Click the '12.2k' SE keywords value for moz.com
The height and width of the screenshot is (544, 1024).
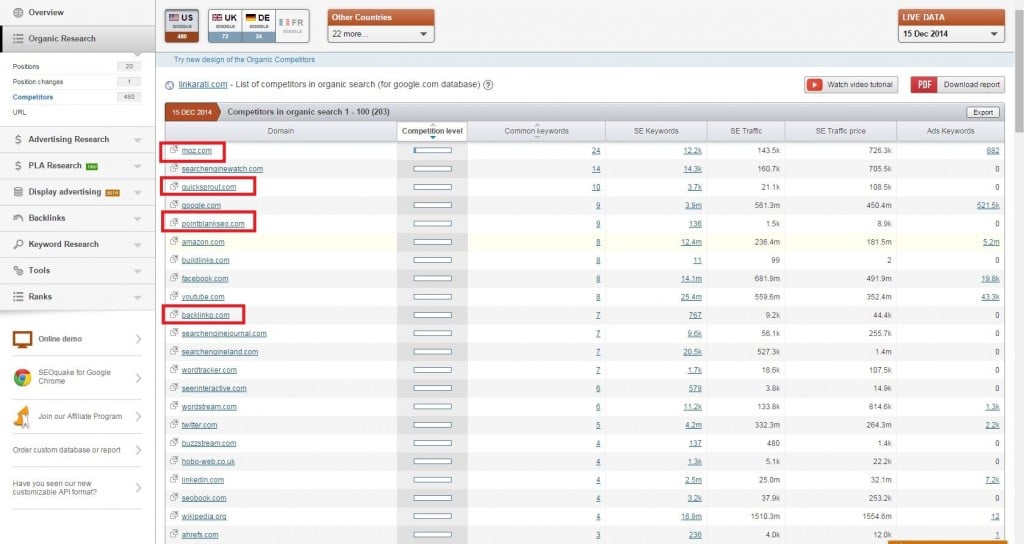click(692, 150)
